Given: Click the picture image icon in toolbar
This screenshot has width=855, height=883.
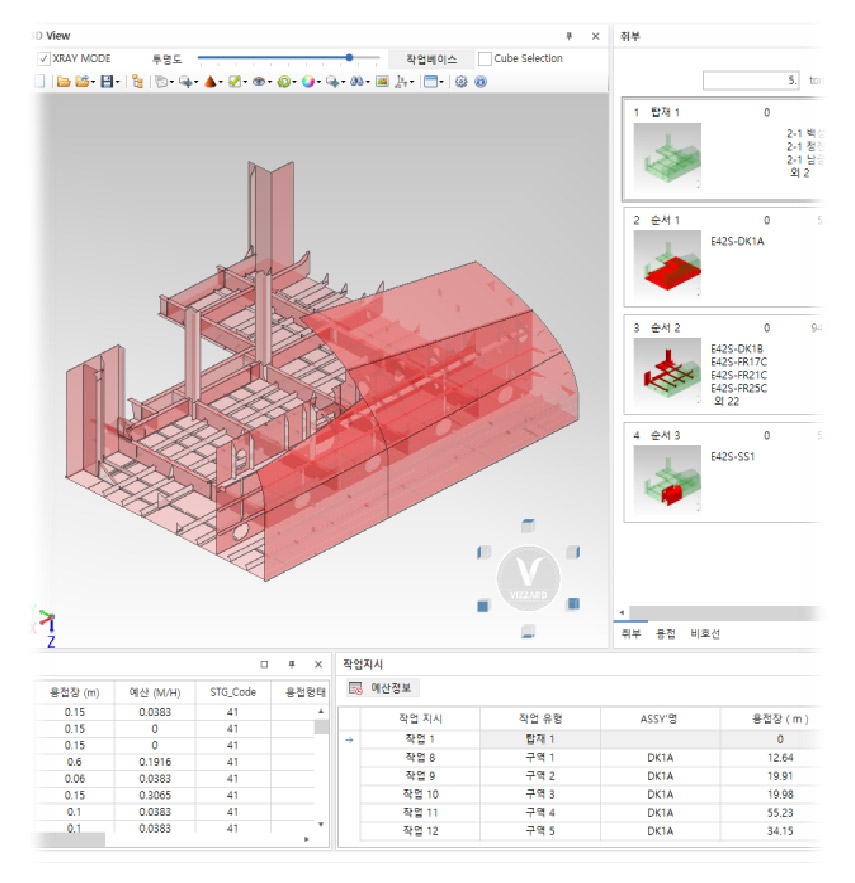Looking at the screenshot, I should click(382, 82).
